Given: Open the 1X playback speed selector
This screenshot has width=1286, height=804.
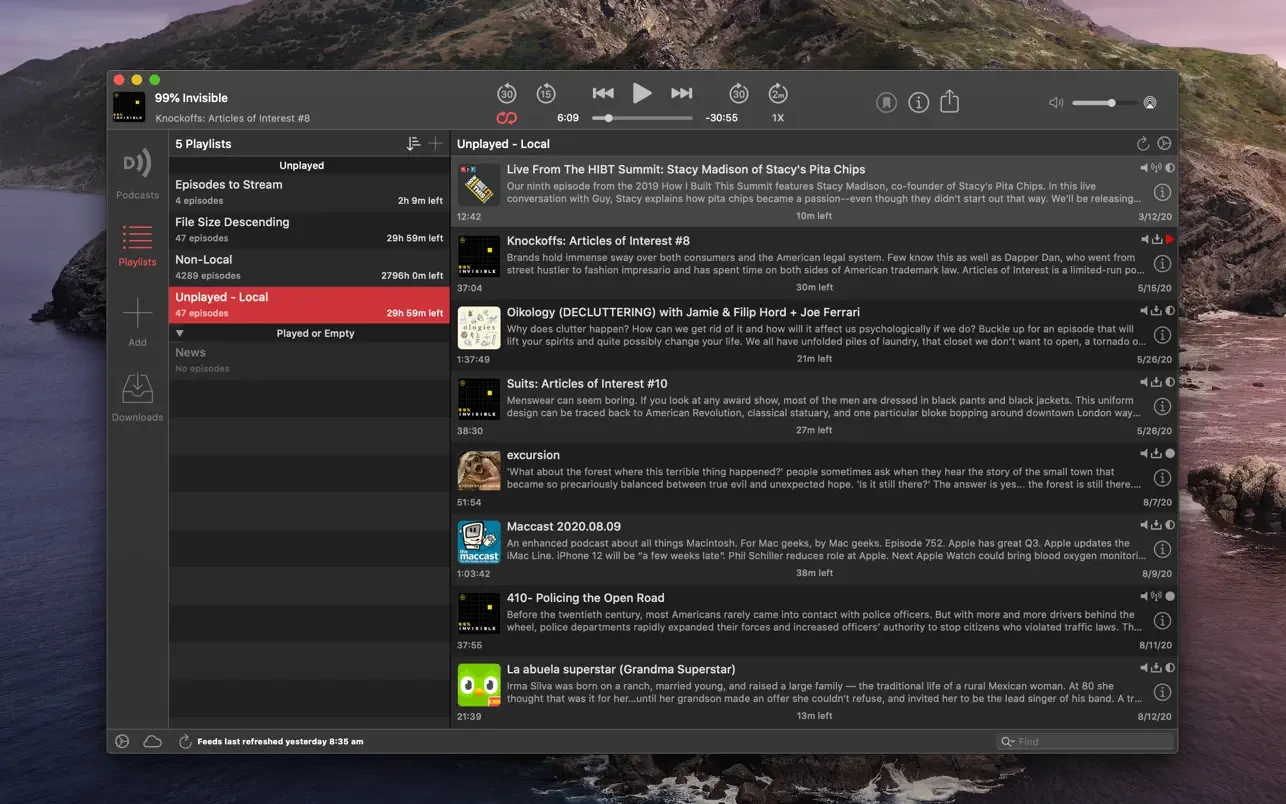Looking at the screenshot, I should click(x=778, y=118).
